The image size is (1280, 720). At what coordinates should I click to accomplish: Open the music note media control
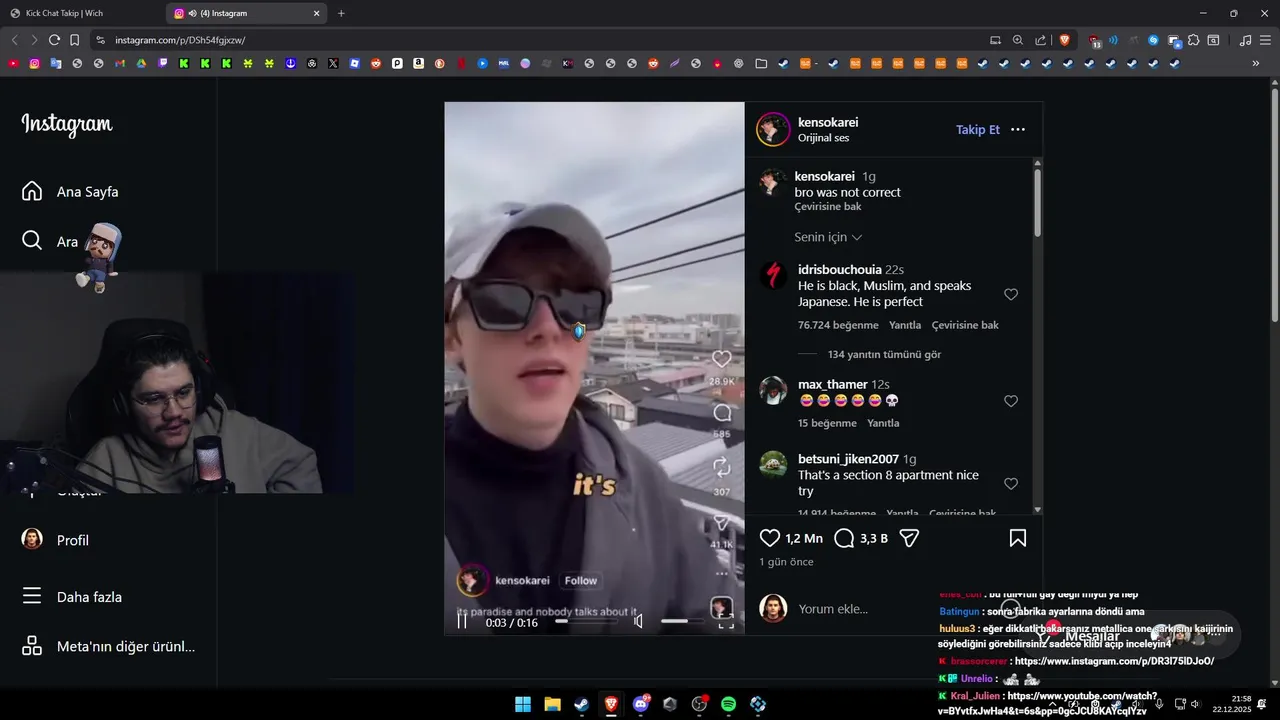pos(1245,40)
